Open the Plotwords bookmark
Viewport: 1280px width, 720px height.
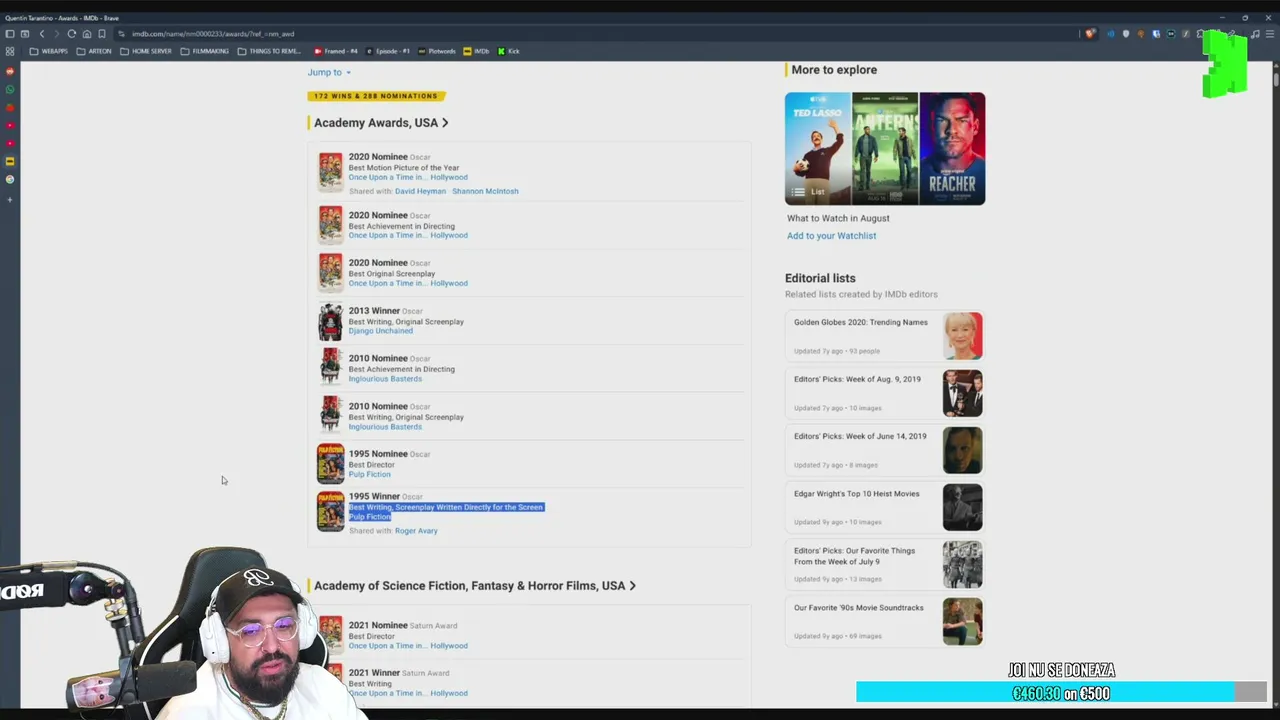437,51
